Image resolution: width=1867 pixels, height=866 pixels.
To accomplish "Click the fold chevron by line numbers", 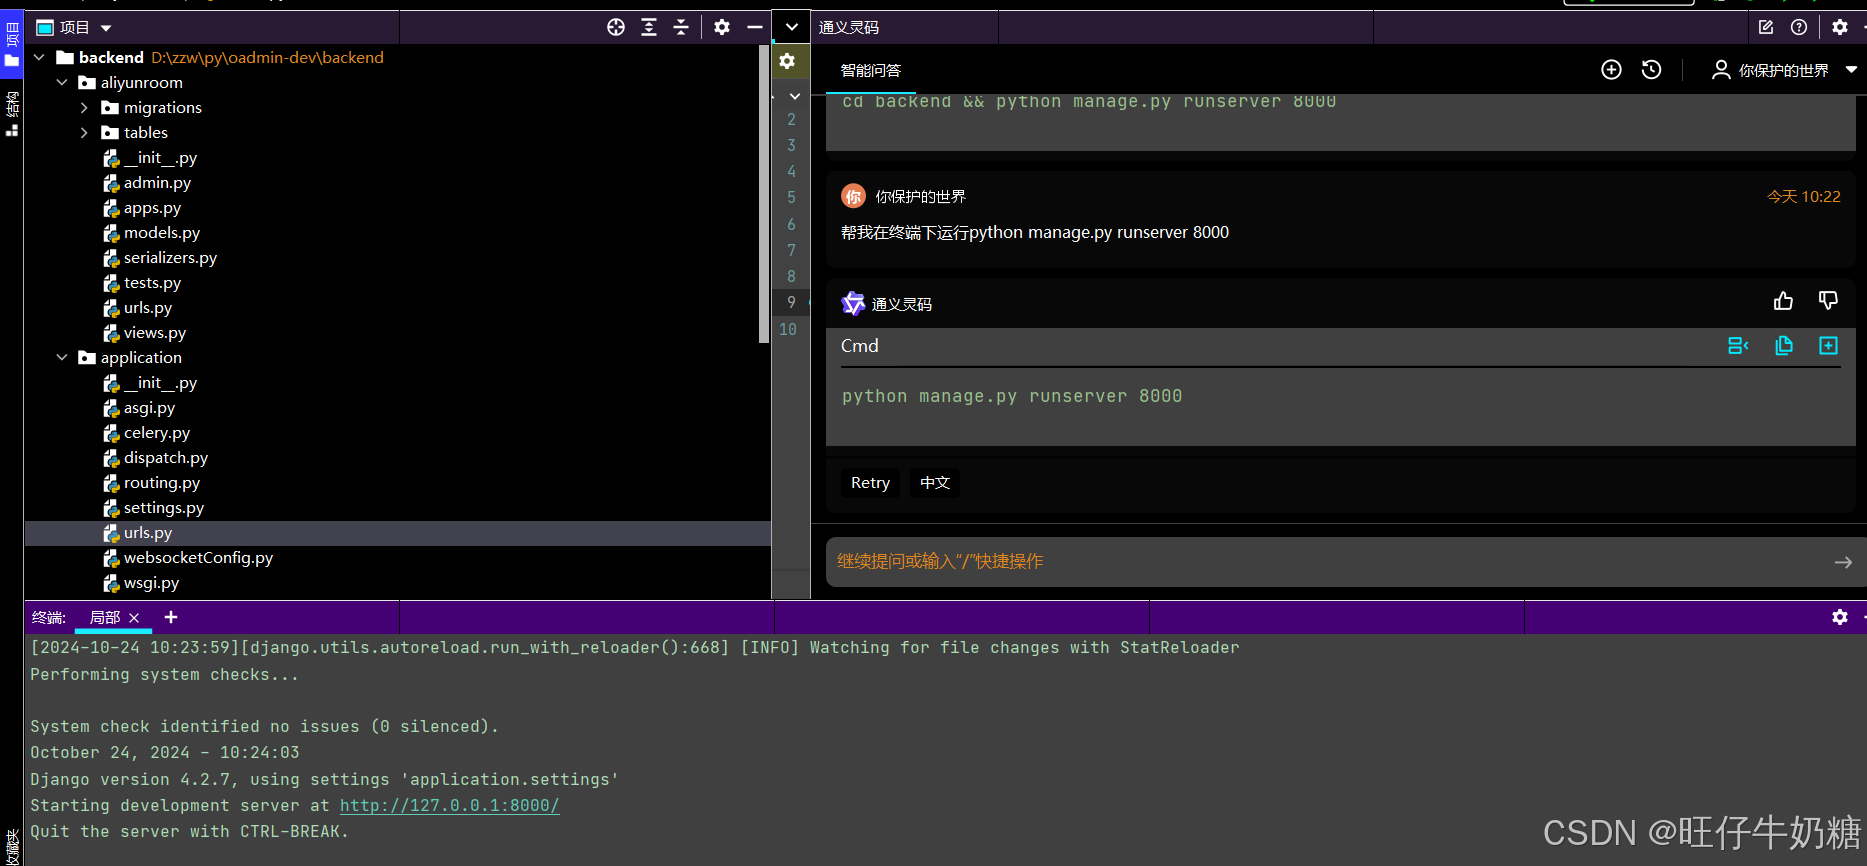I will click(795, 97).
